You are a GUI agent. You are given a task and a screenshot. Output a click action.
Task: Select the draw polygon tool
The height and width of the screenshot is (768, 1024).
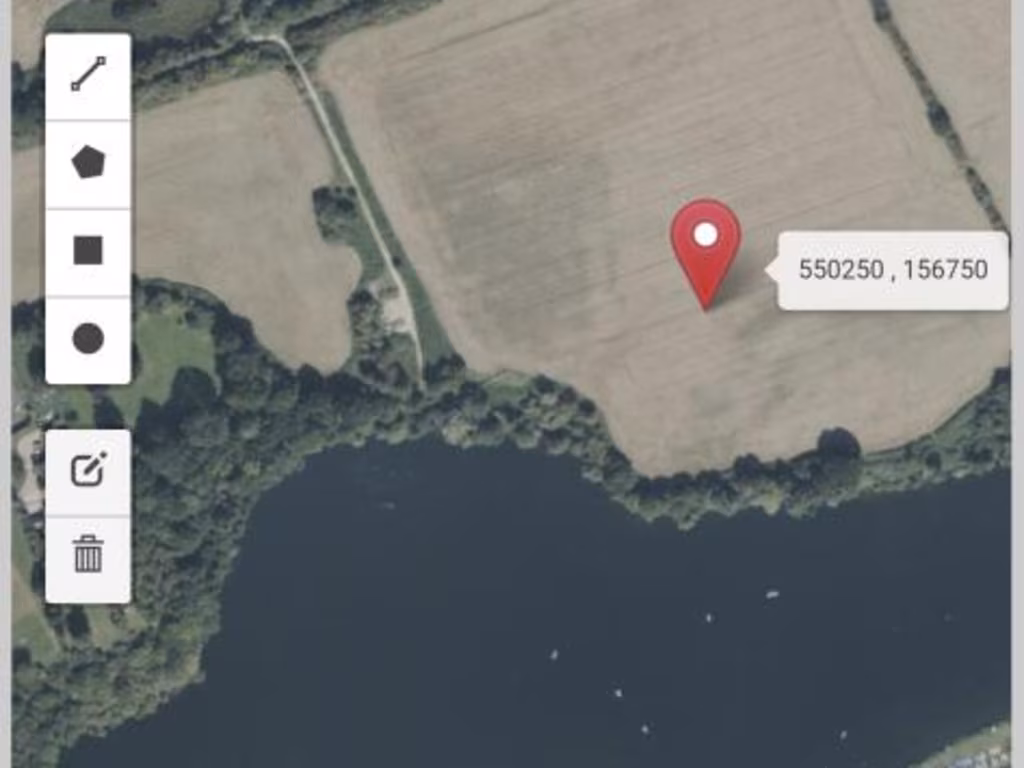[x=88, y=165]
